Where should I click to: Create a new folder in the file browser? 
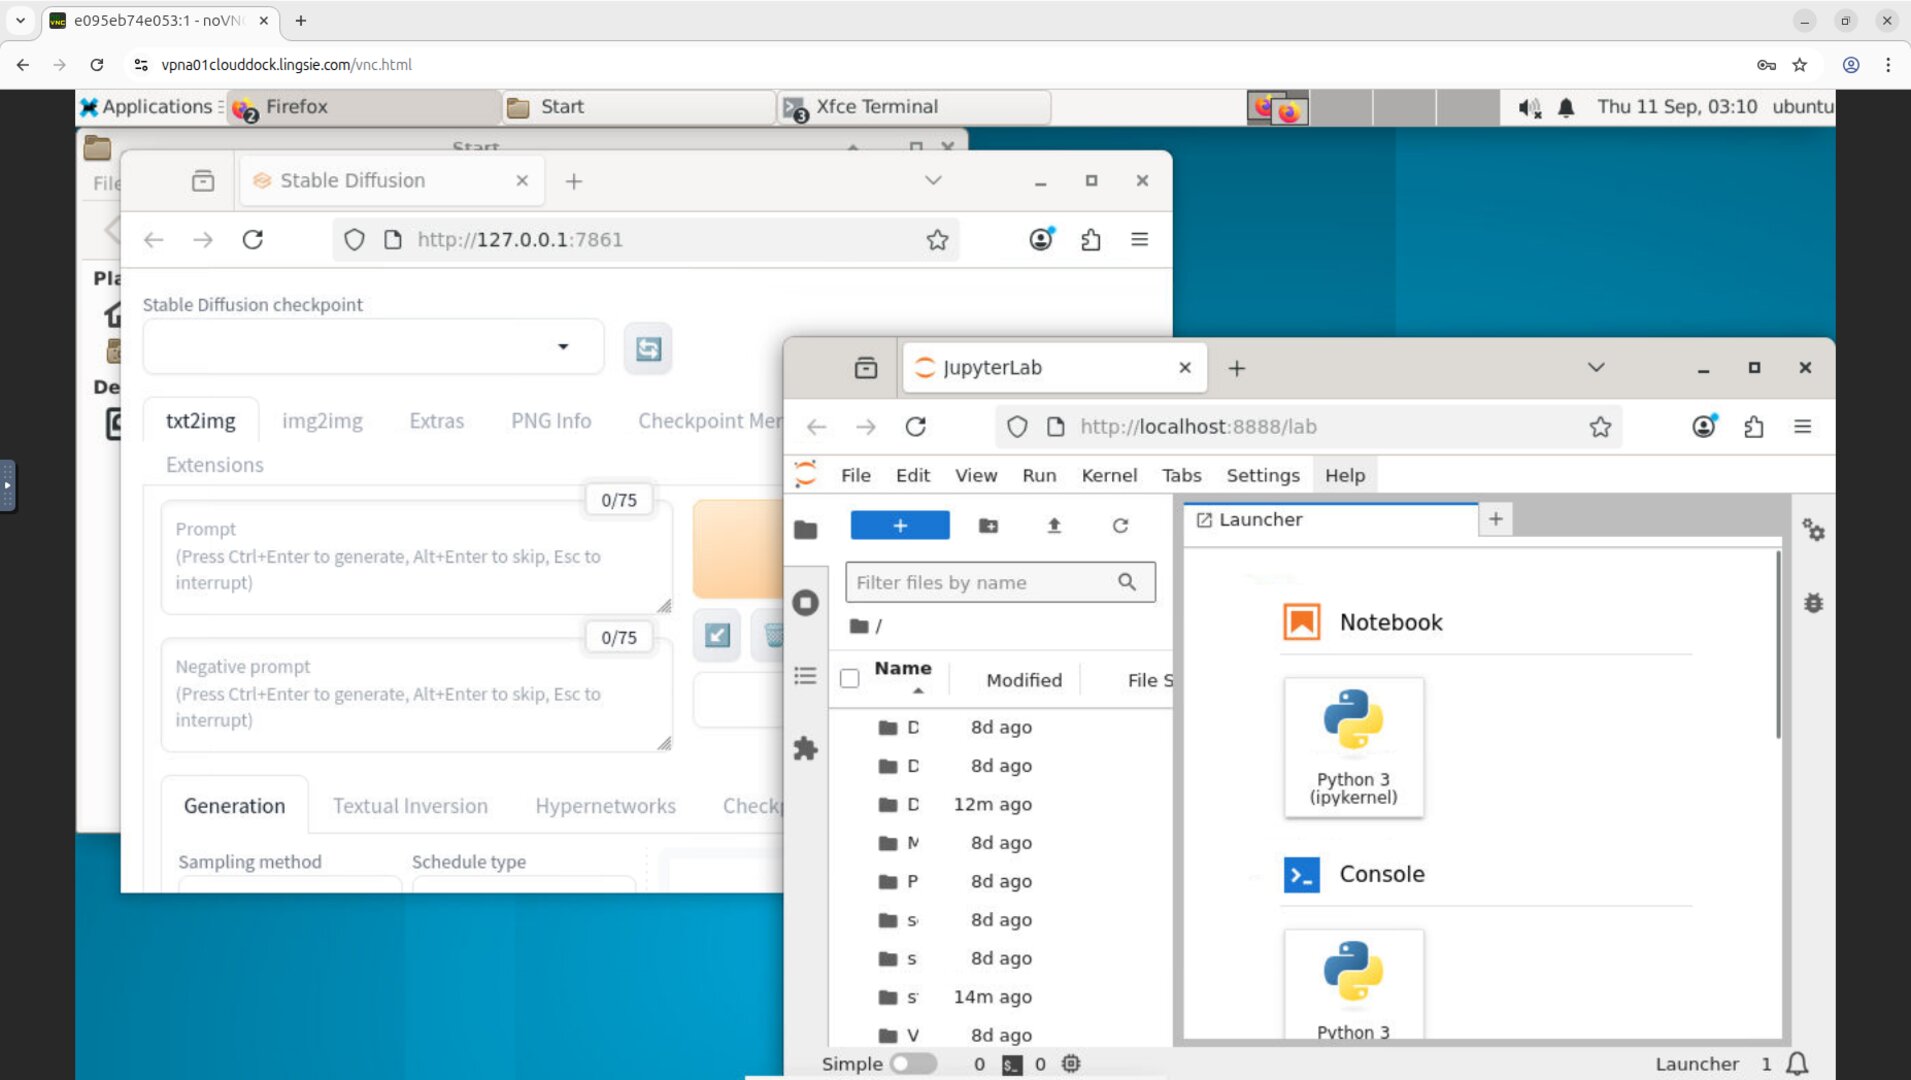(x=988, y=525)
